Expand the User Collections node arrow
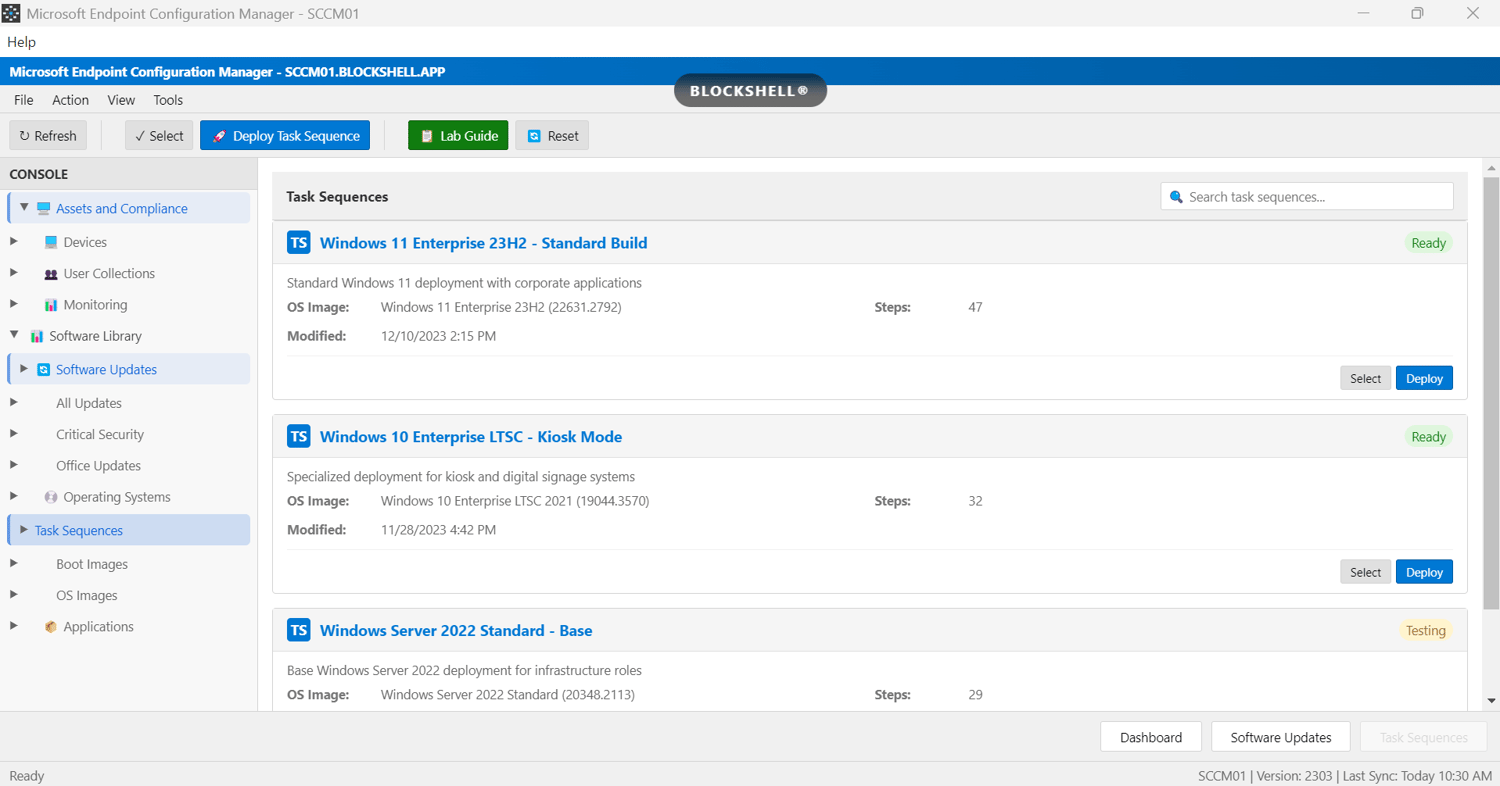 14,272
